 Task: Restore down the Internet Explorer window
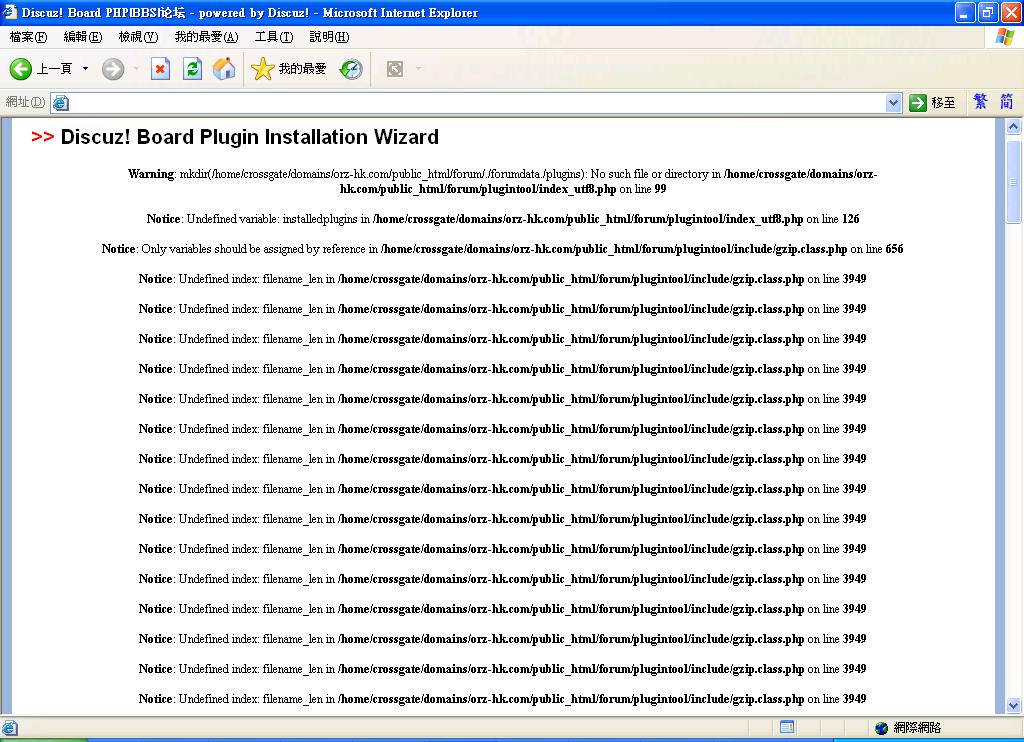click(x=987, y=12)
